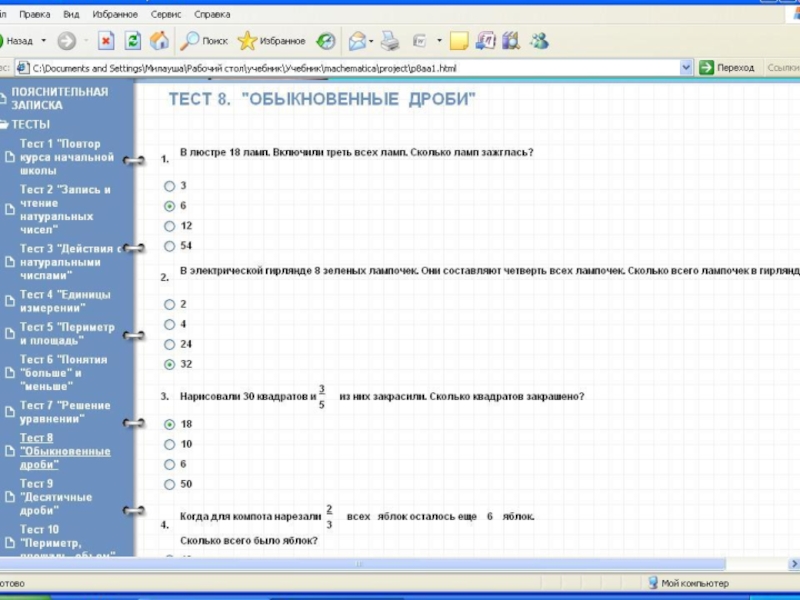Open Тест 2 "Запись и чтение натуральных чисел"
This screenshot has width=800, height=600.
coord(65,209)
